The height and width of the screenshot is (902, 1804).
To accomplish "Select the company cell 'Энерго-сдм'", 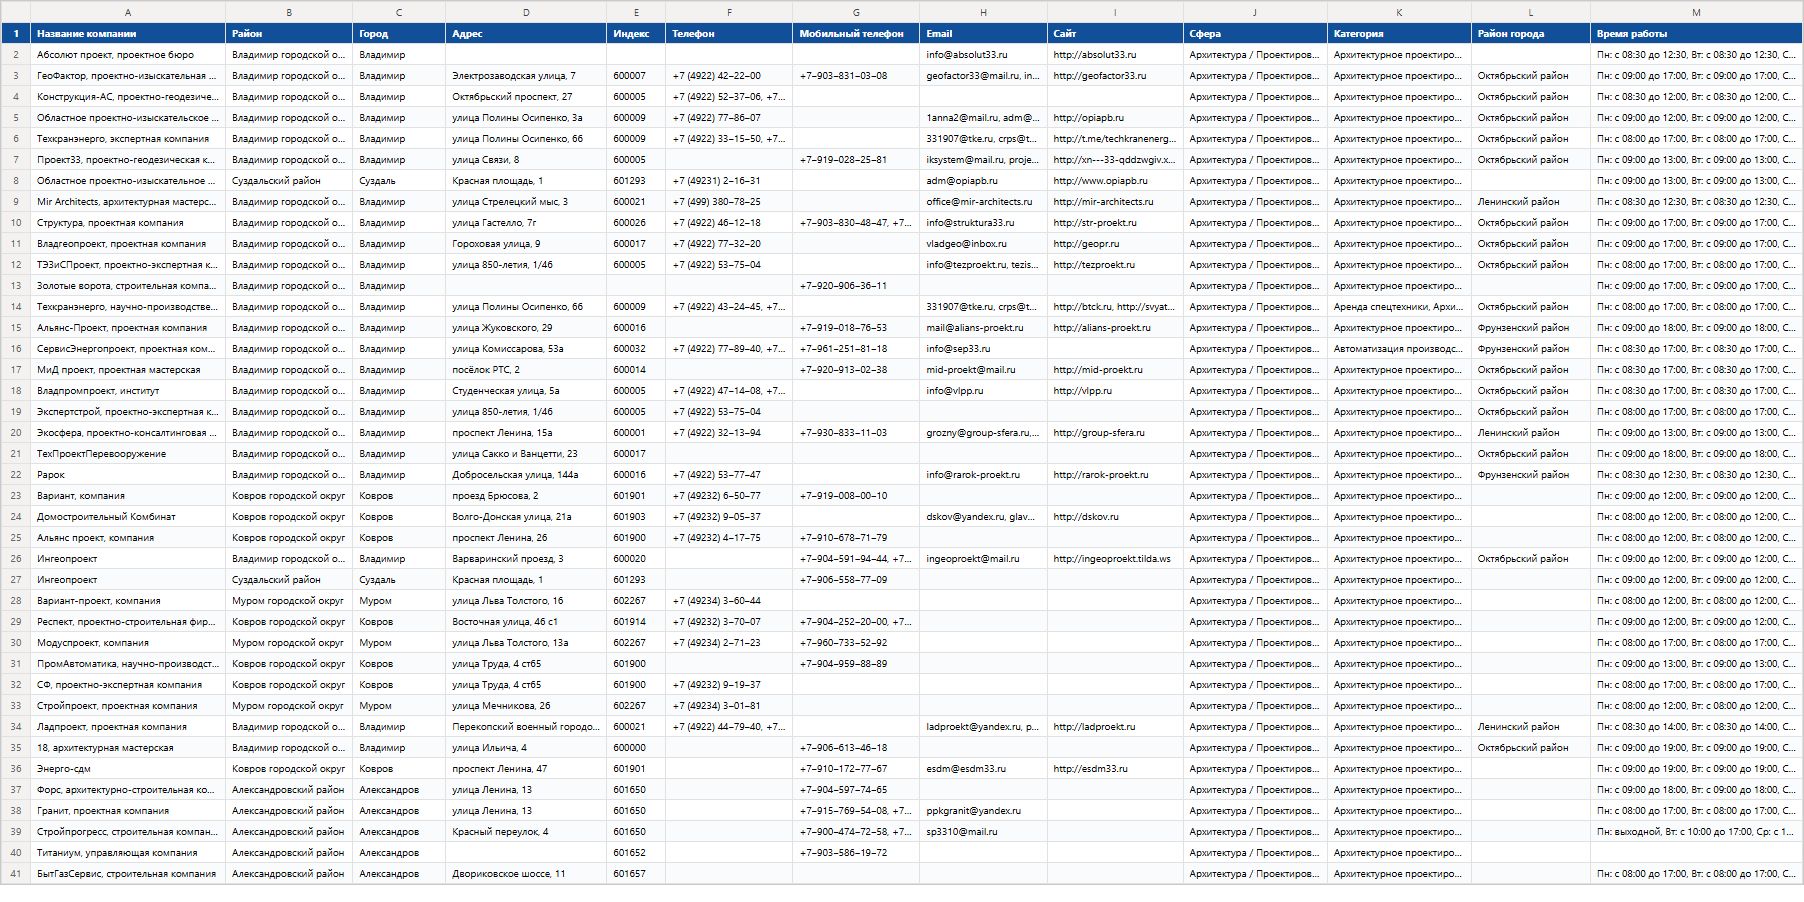I will [128, 769].
